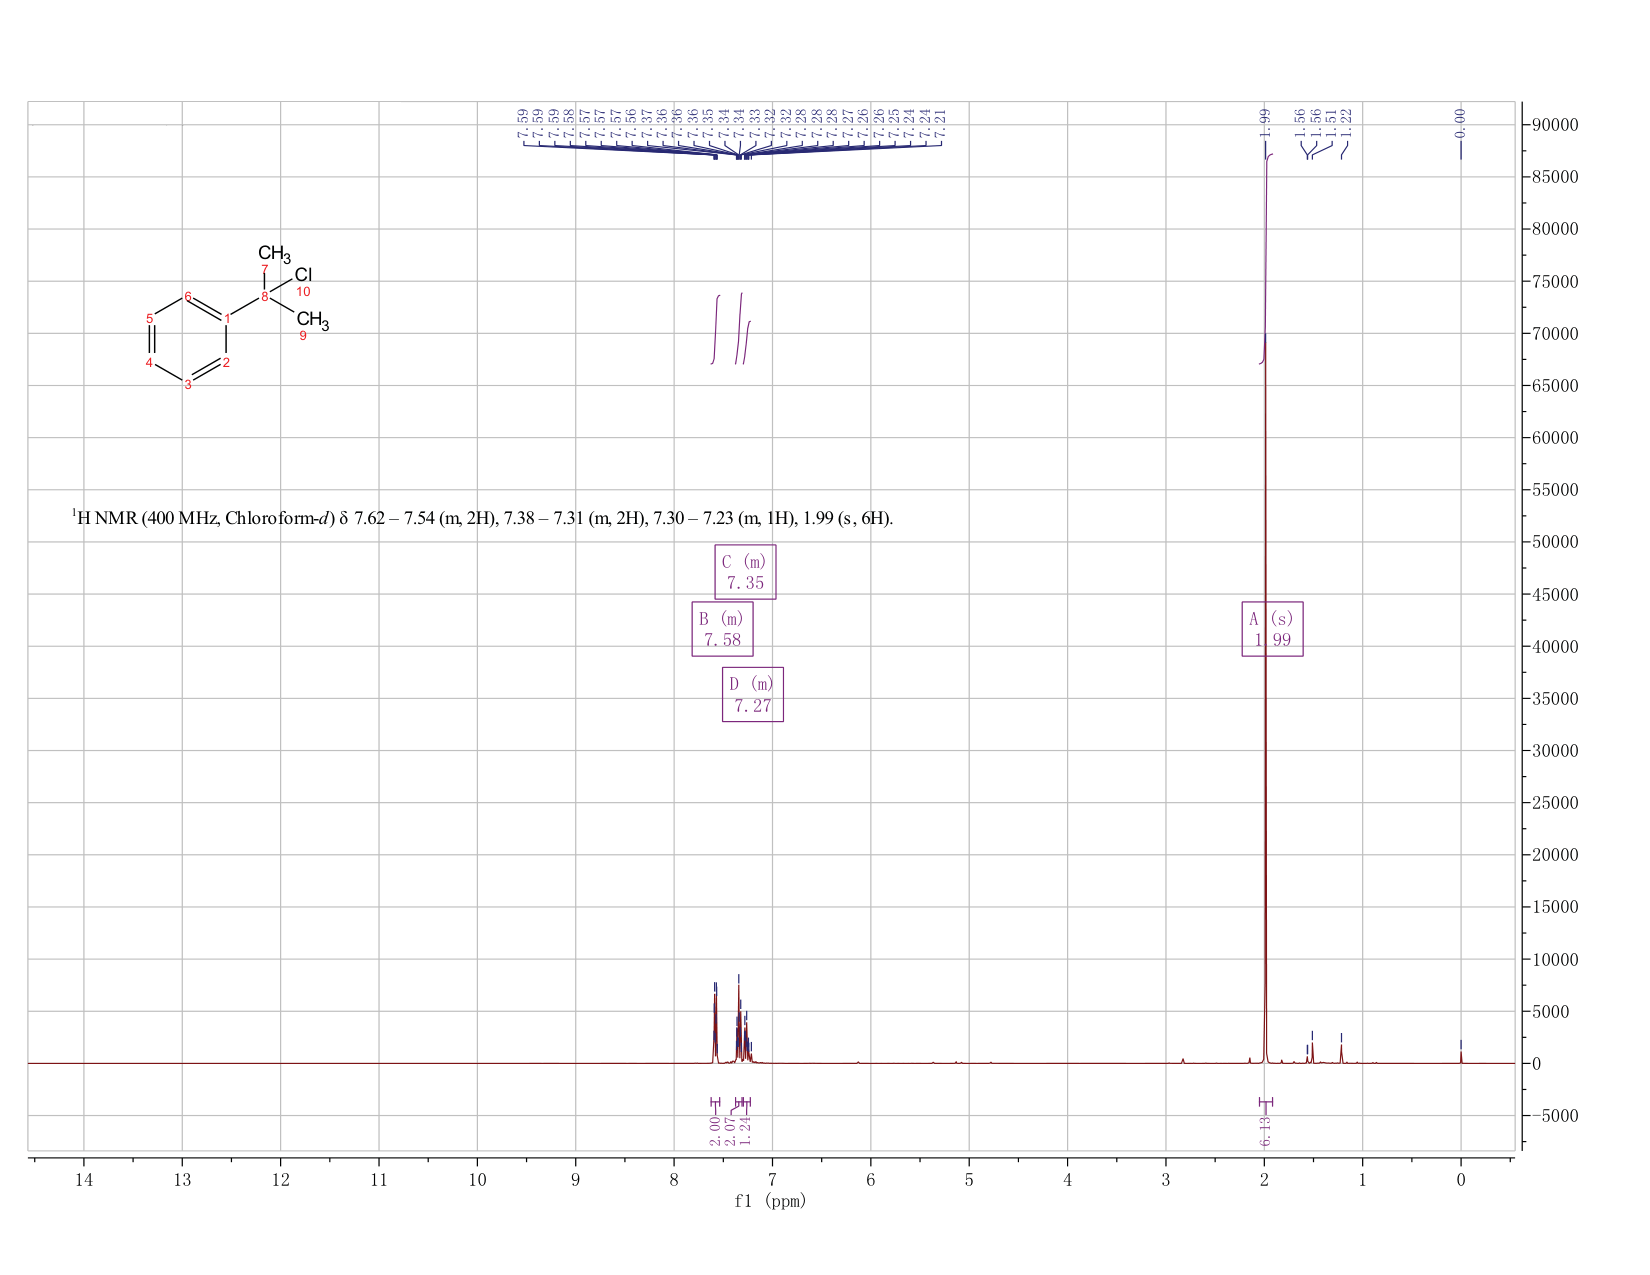Select the Cl atom in the structure
Viewport: 1650px width, 1275px height.
coord(304,275)
